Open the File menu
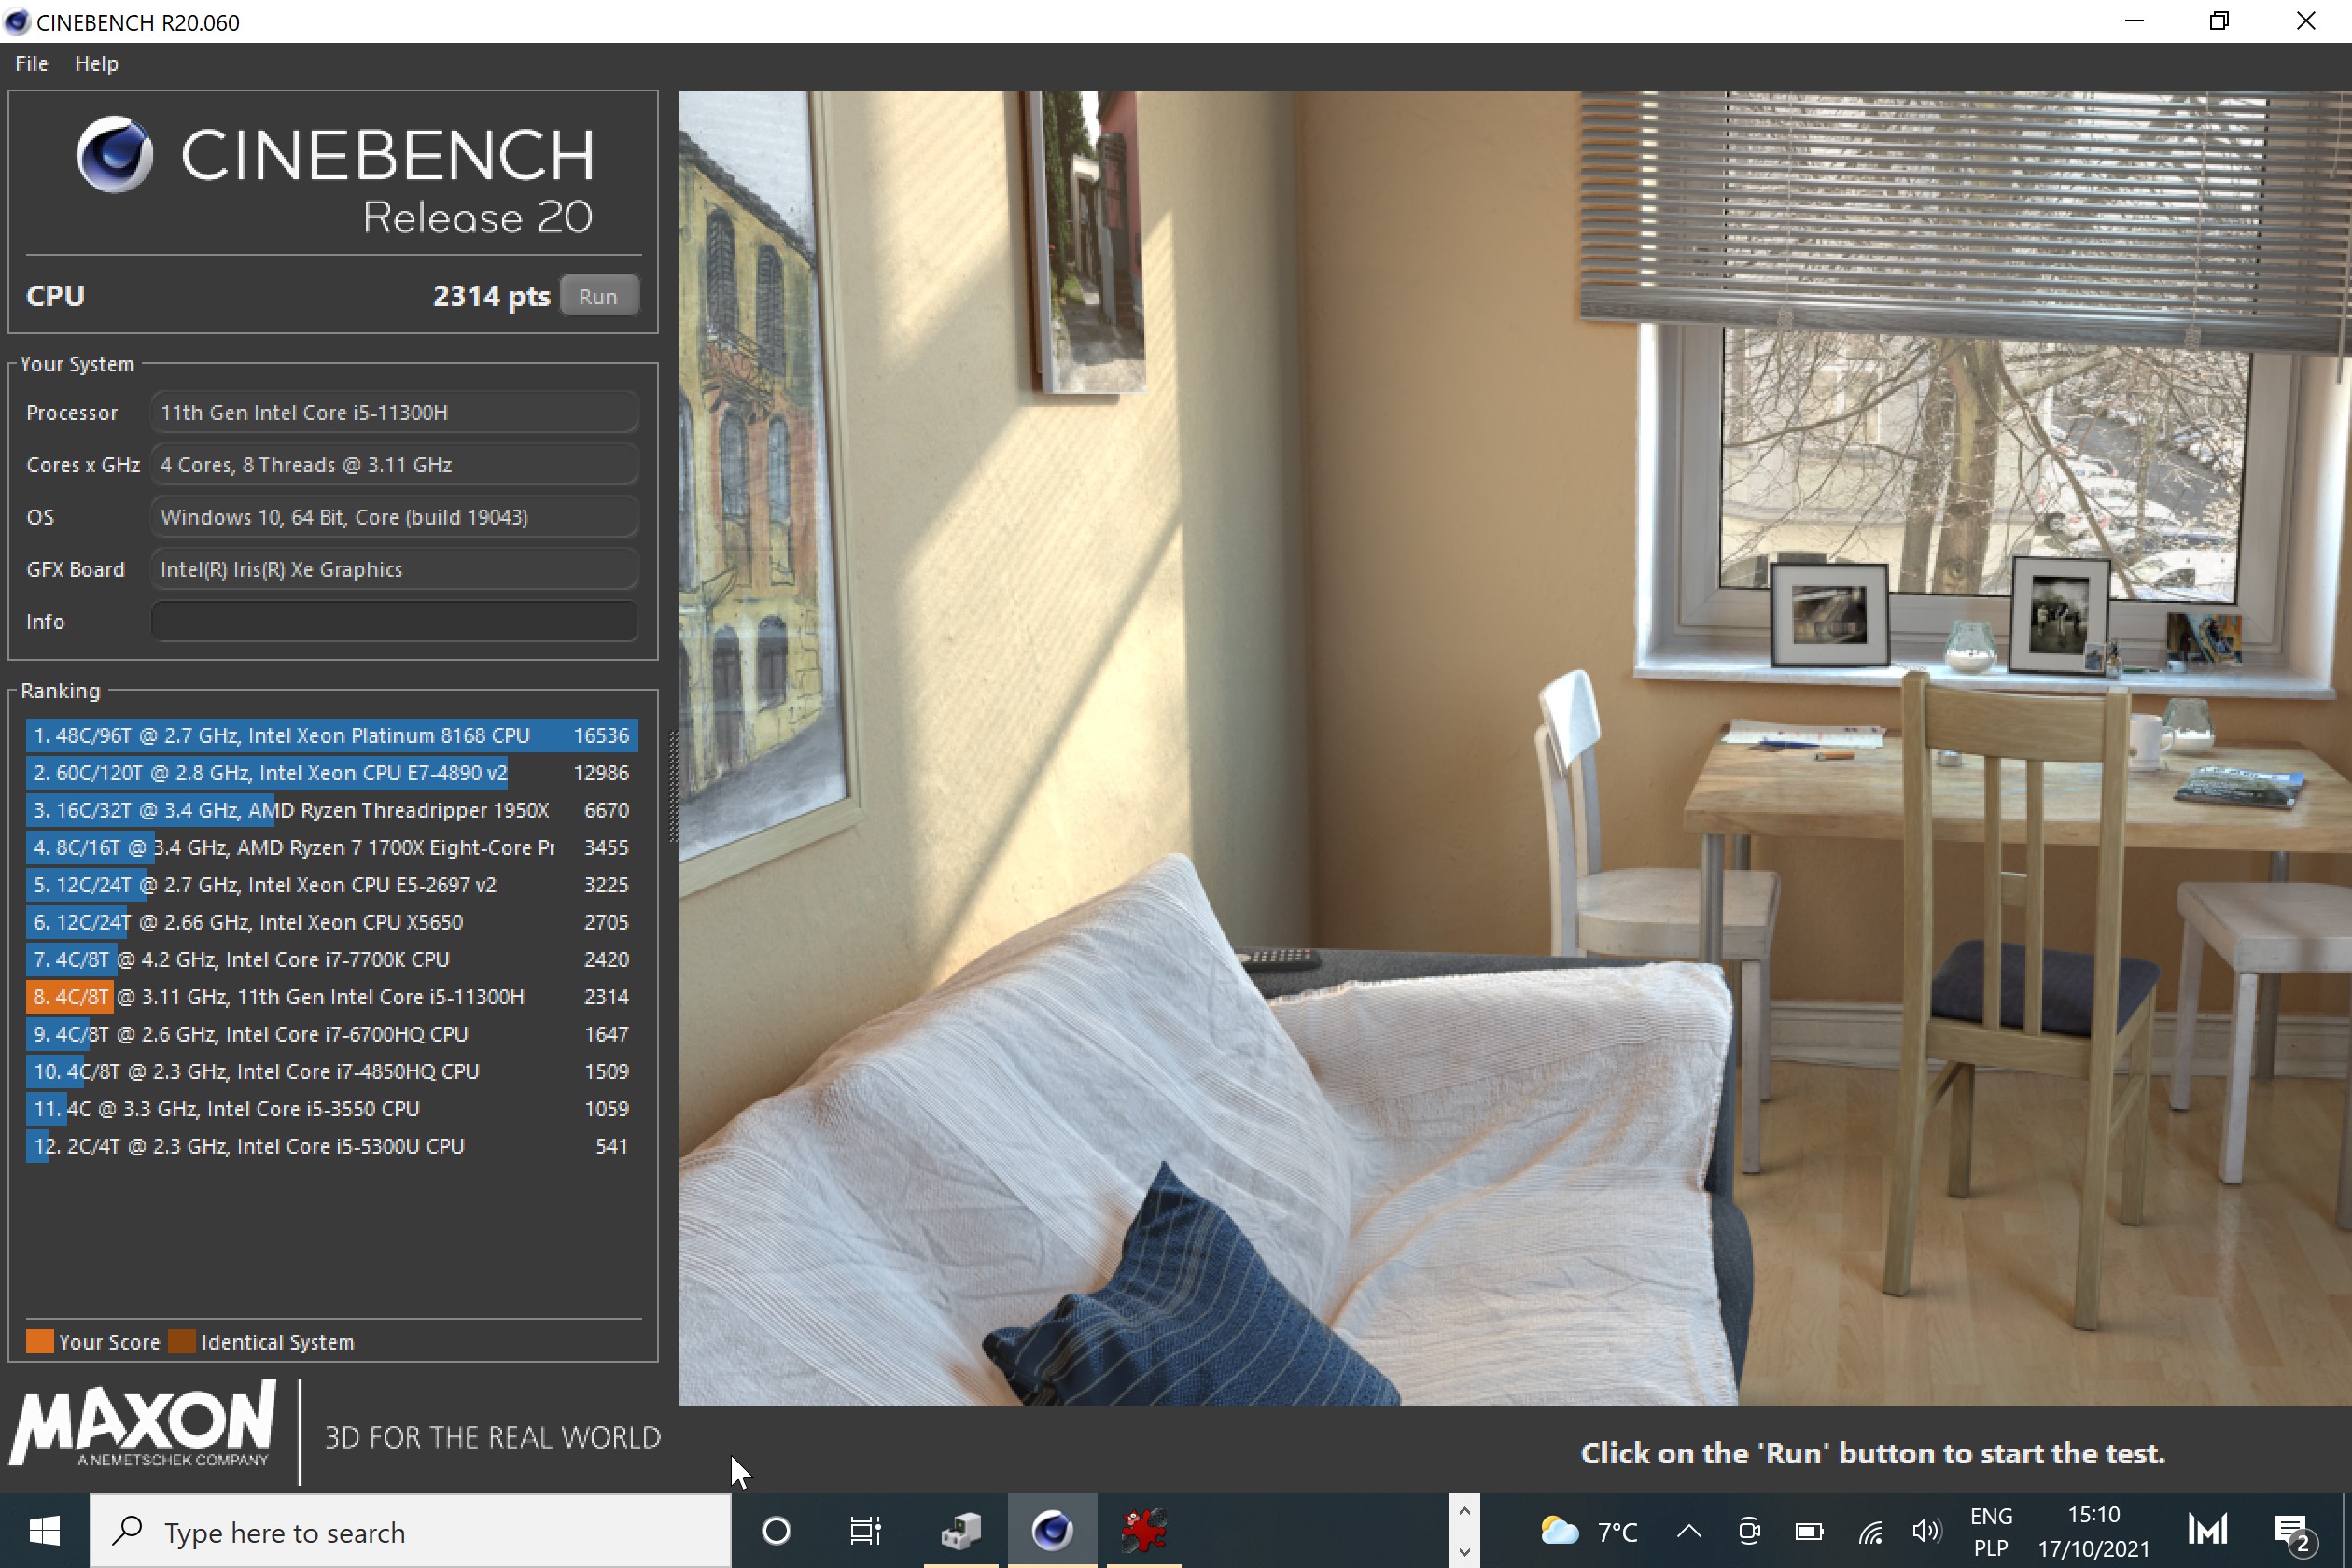Screen dimensions: 2352x1568 click(x=31, y=63)
